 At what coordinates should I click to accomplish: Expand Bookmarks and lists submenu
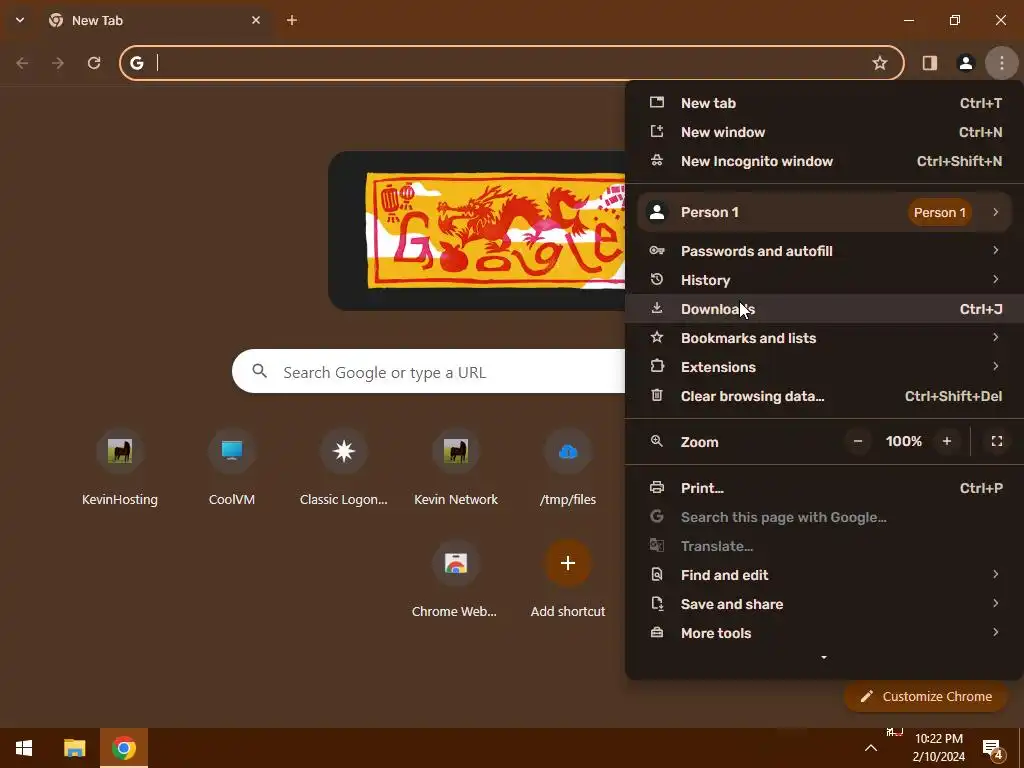[824, 338]
